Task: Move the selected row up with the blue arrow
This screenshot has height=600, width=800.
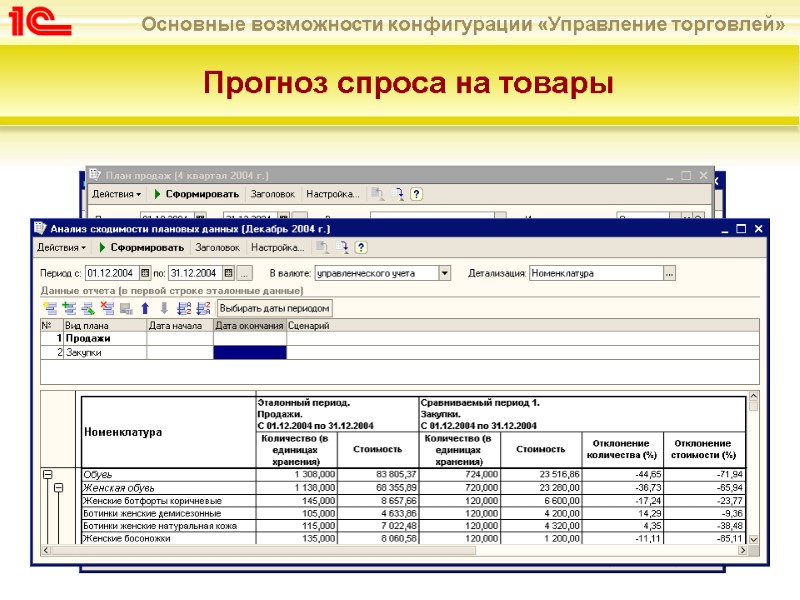Action: 147,308
